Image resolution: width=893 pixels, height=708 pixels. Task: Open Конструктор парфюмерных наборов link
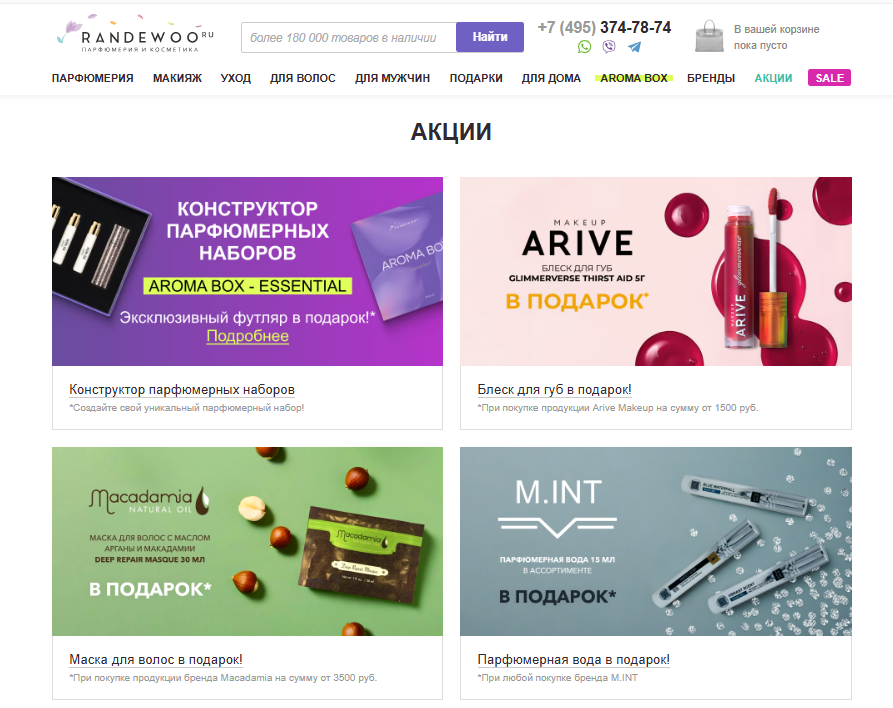pos(182,390)
